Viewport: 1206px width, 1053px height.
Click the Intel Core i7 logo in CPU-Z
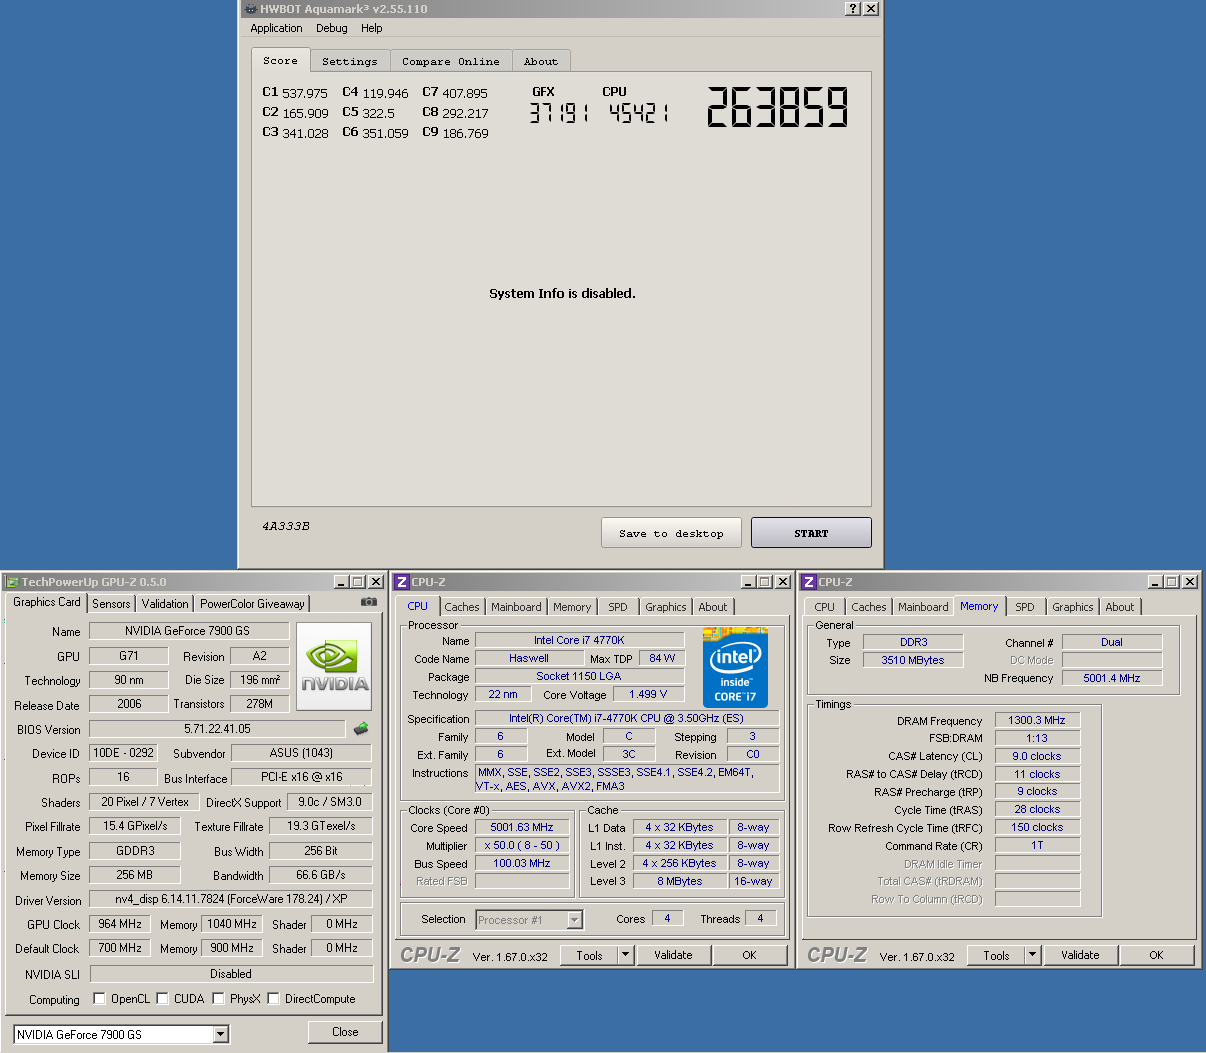[735, 667]
